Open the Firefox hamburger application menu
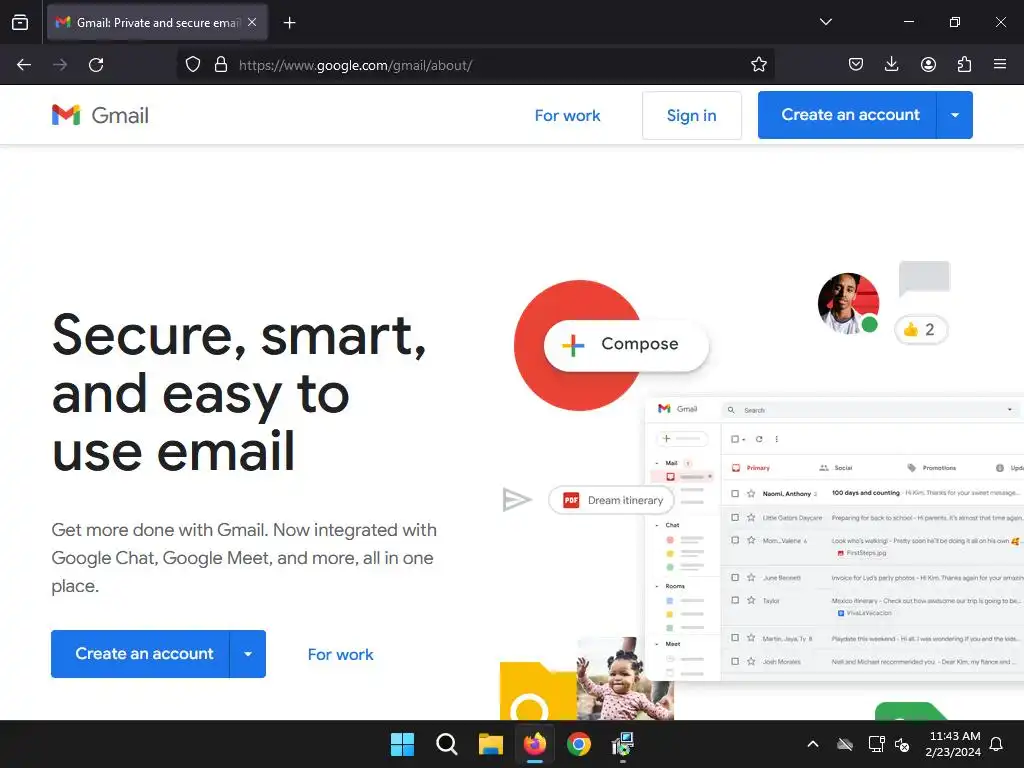The width and height of the screenshot is (1024, 768). point(1000,64)
